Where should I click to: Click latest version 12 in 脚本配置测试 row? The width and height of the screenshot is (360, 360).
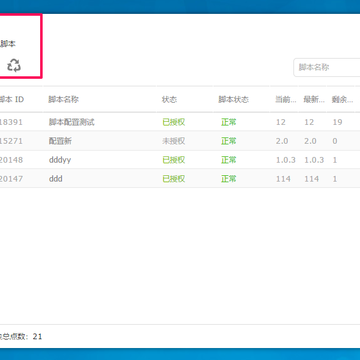coord(309,122)
